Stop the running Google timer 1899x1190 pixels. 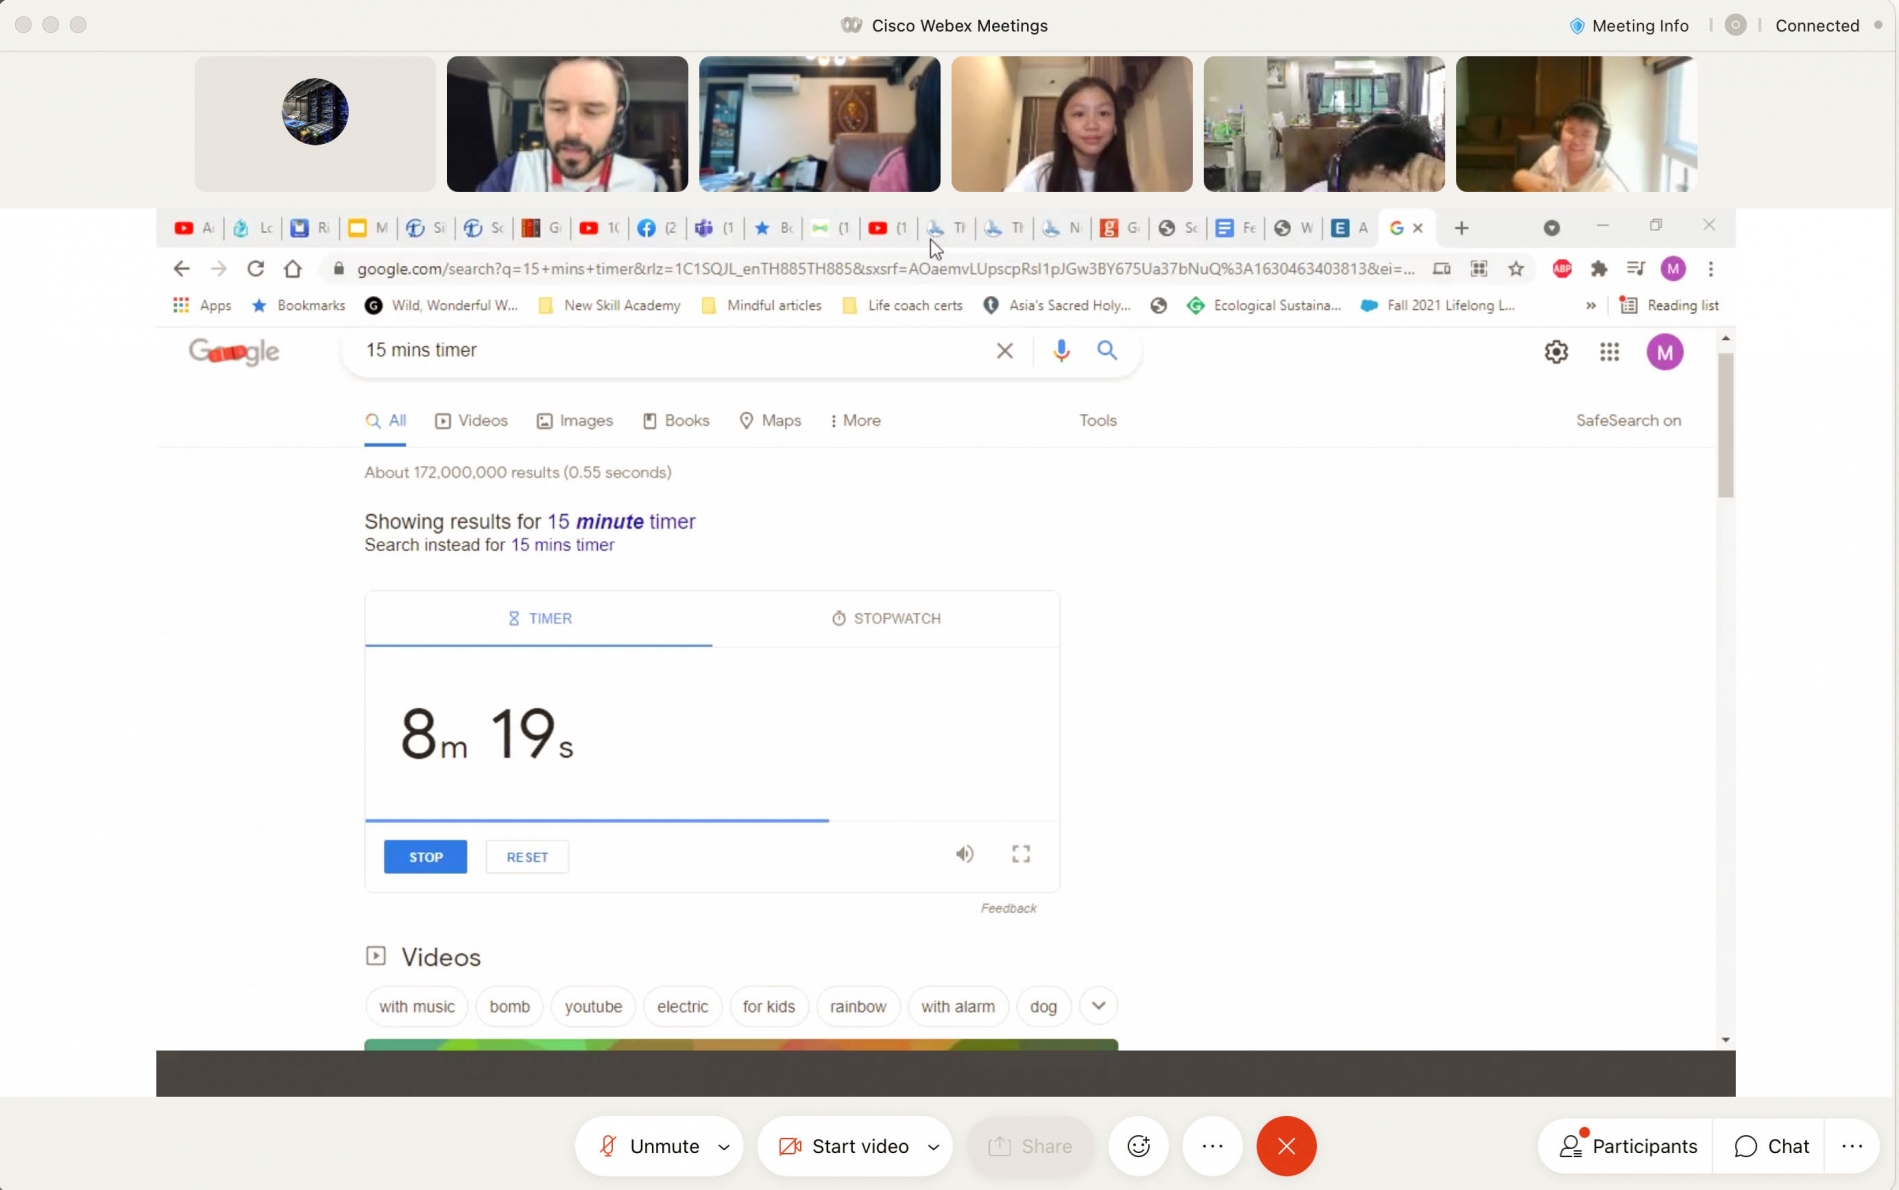[x=425, y=857]
